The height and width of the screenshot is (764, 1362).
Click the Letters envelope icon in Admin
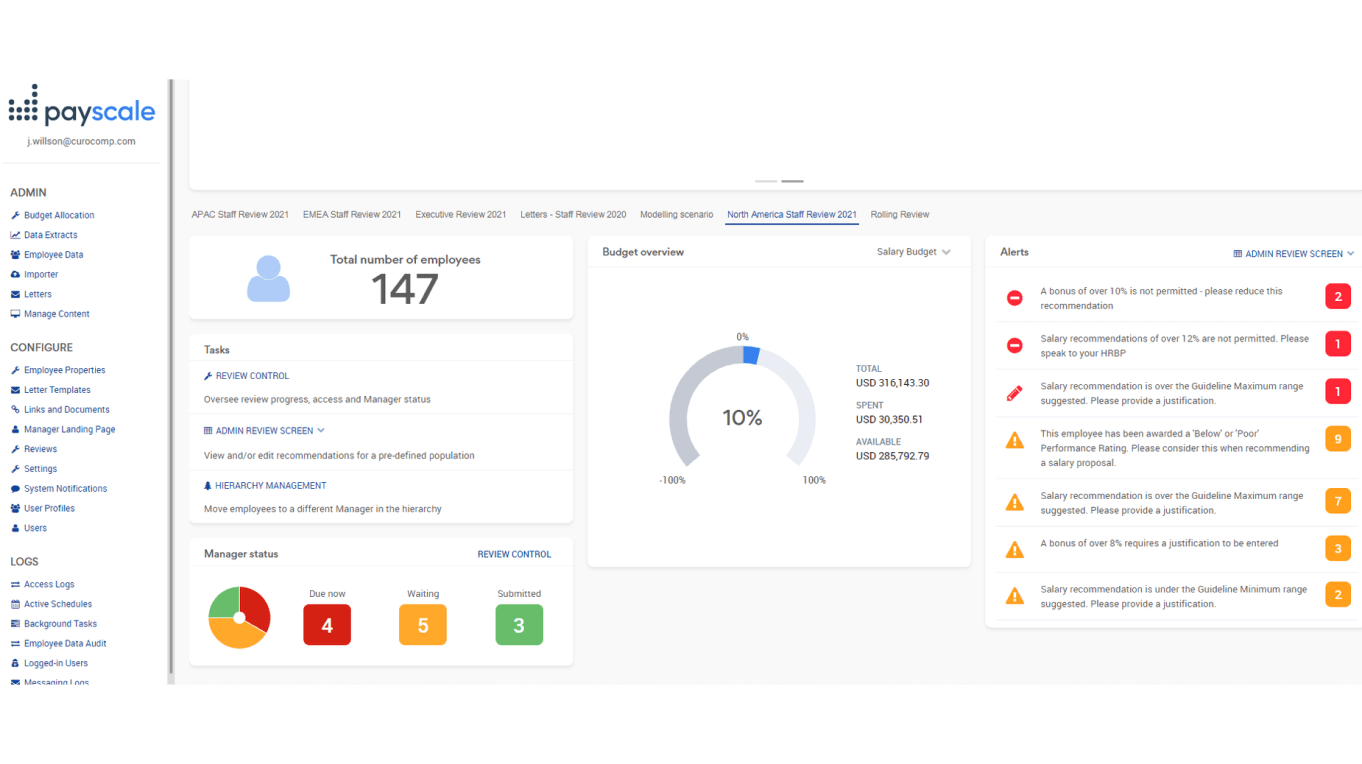click(x=15, y=294)
